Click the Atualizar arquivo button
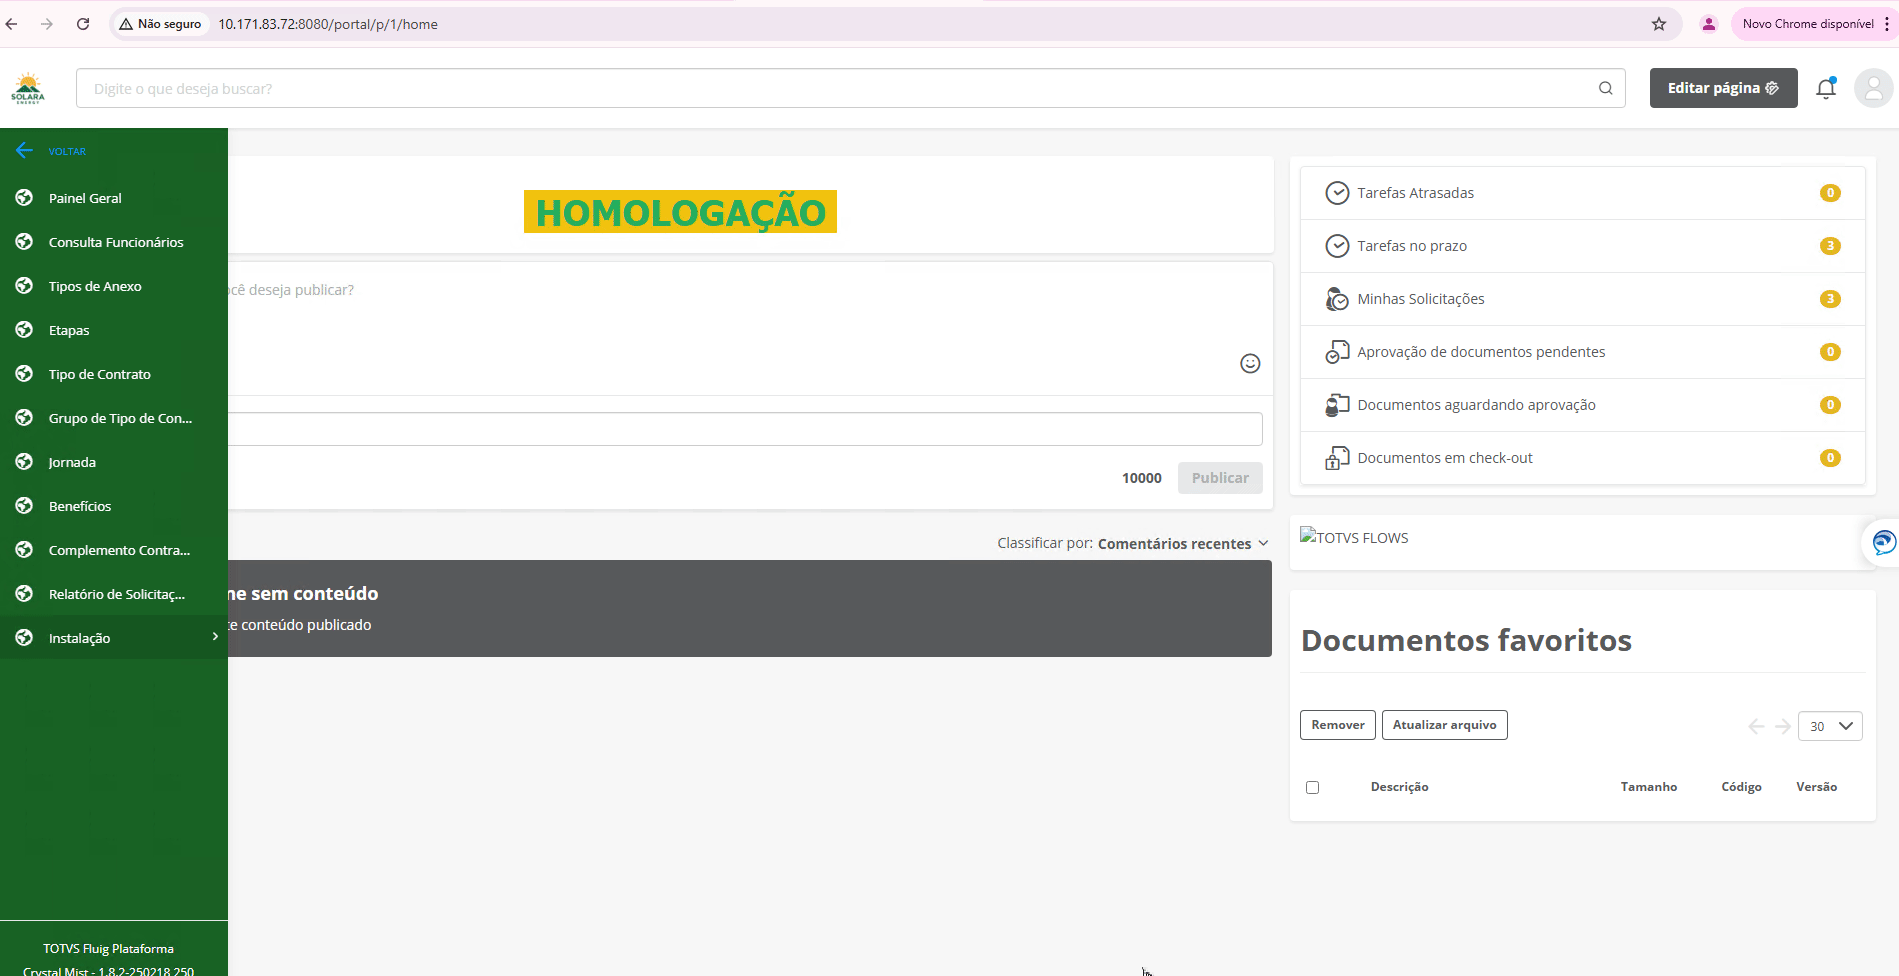The height and width of the screenshot is (976, 1899). click(1444, 725)
